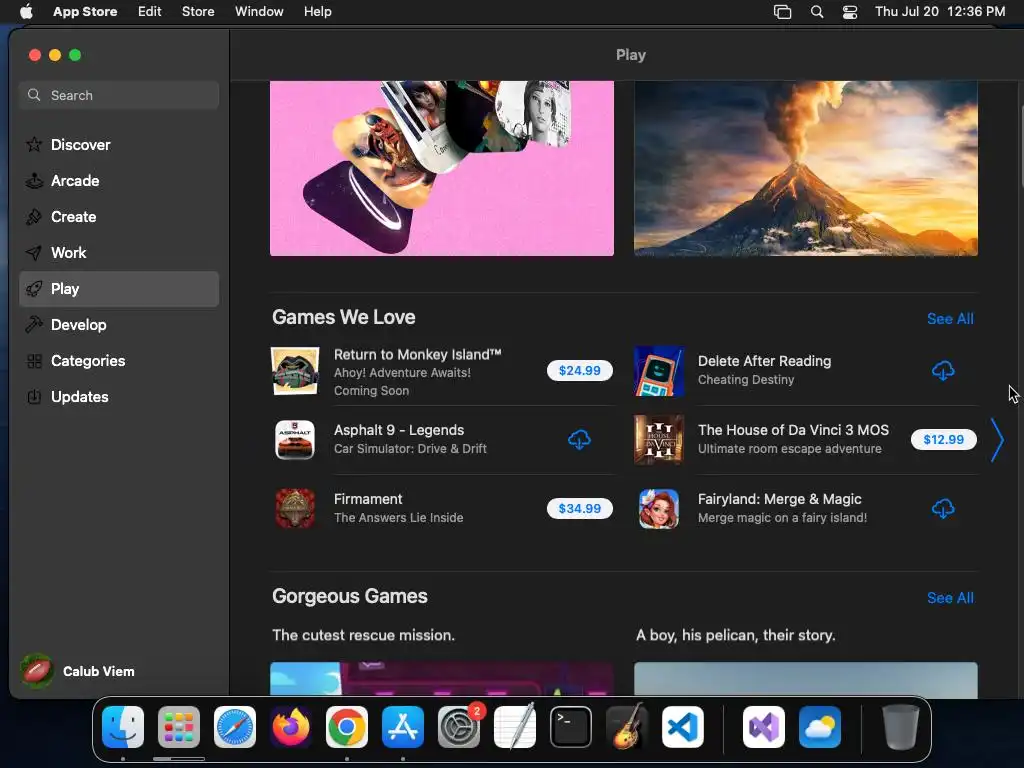The width and height of the screenshot is (1024, 768).
Task: Open Finder from the Dock
Action: coord(123,727)
